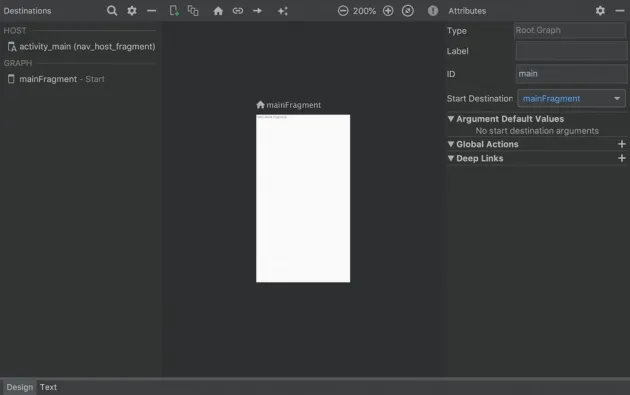Click the 200% zoom level text
This screenshot has width=630, height=395.
click(x=364, y=11)
